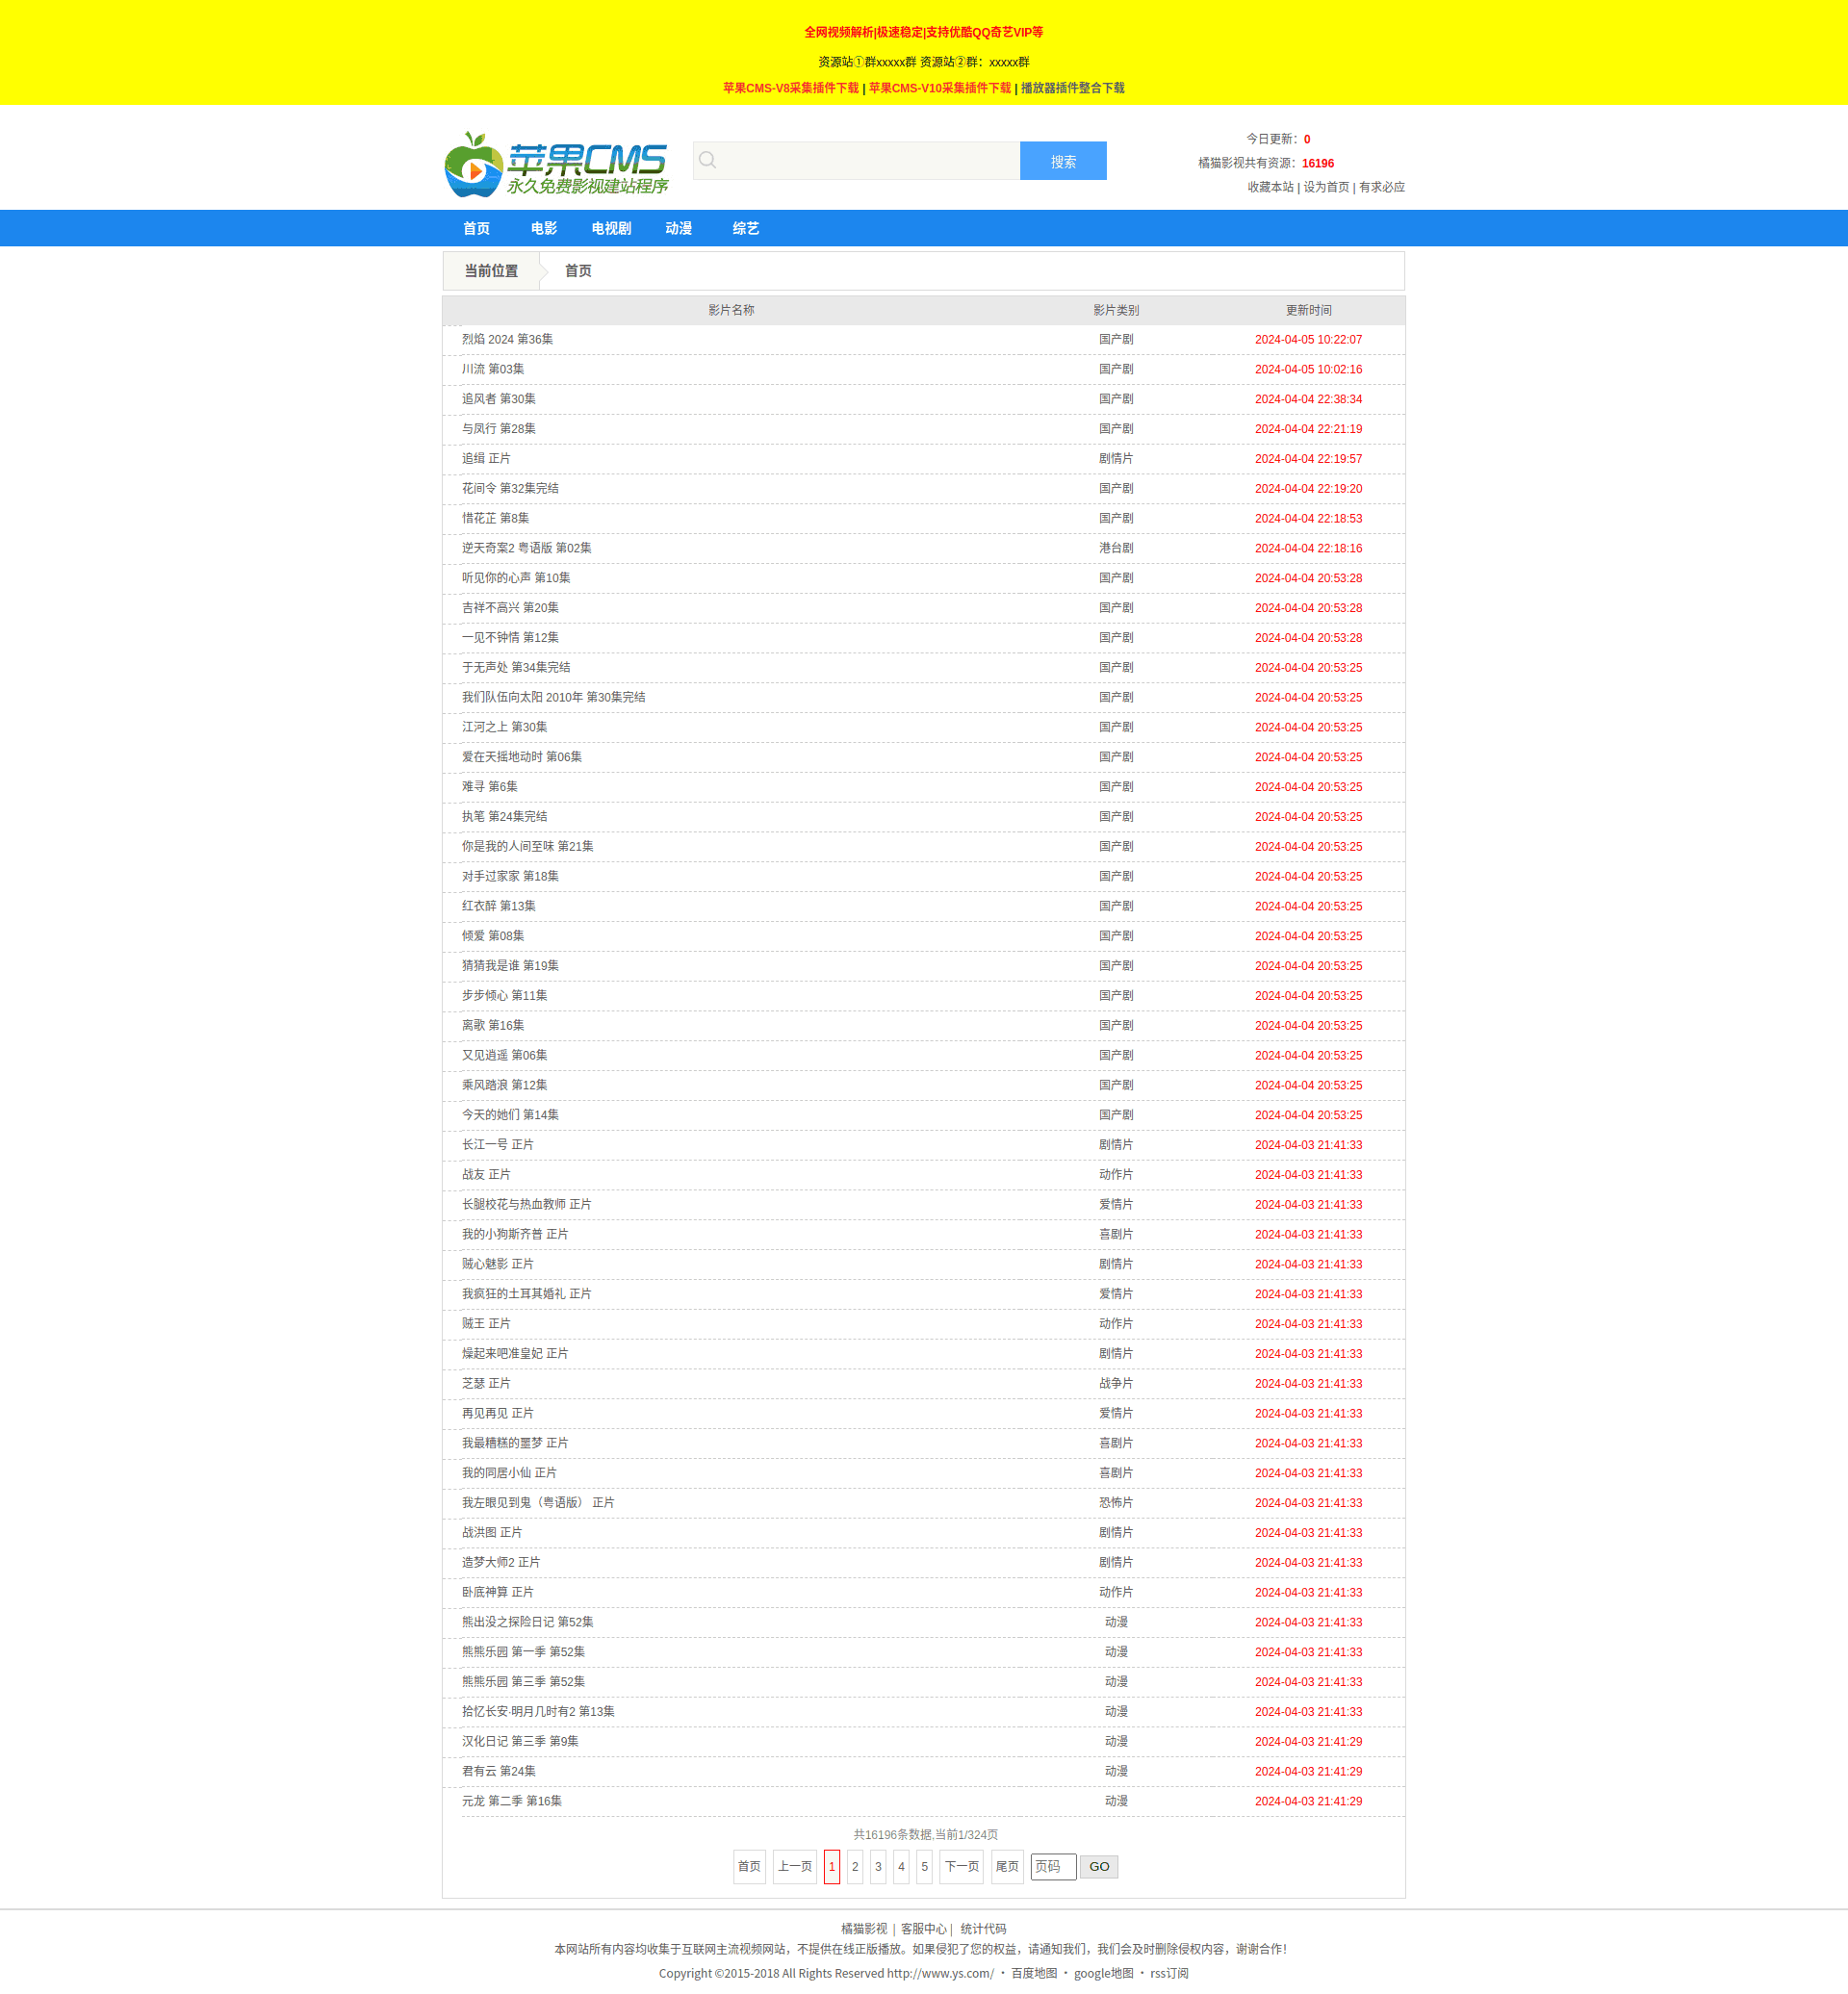
Task: Open 追风者 第30集 entry
Action: pyautogui.click(x=499, y=399)
